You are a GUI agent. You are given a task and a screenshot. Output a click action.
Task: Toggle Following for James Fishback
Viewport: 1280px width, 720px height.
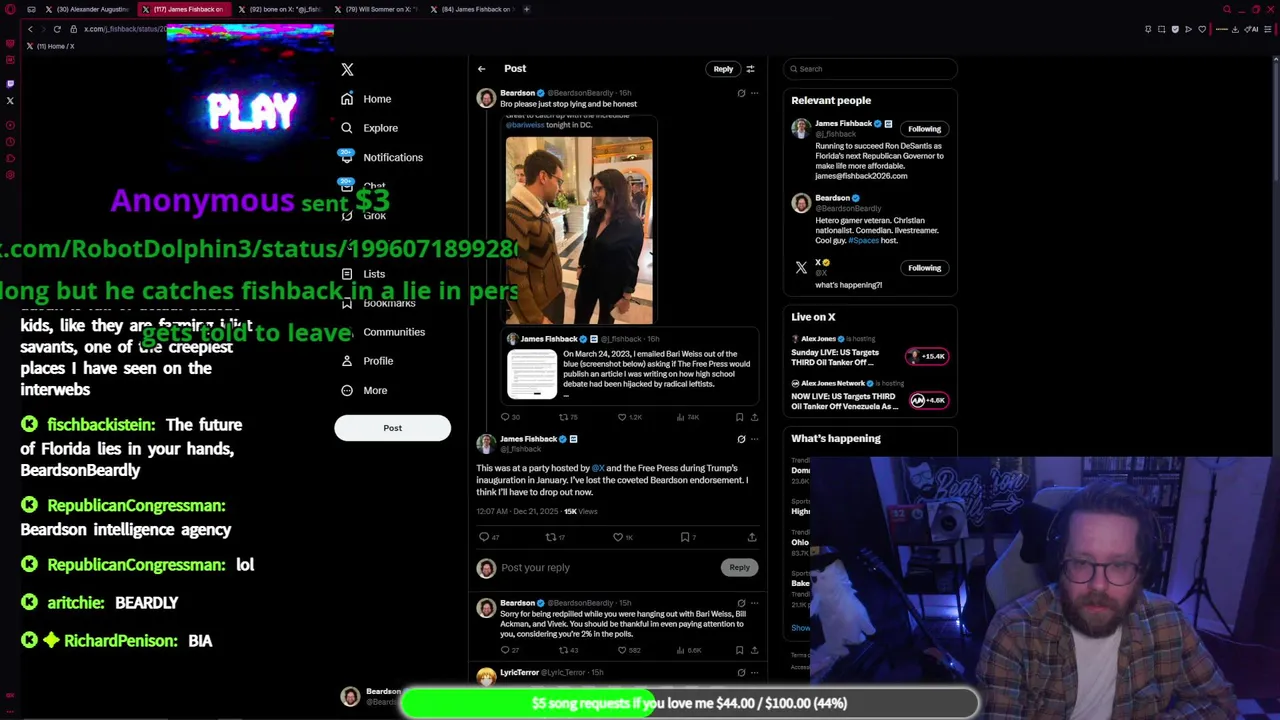[x=924, y=129]
